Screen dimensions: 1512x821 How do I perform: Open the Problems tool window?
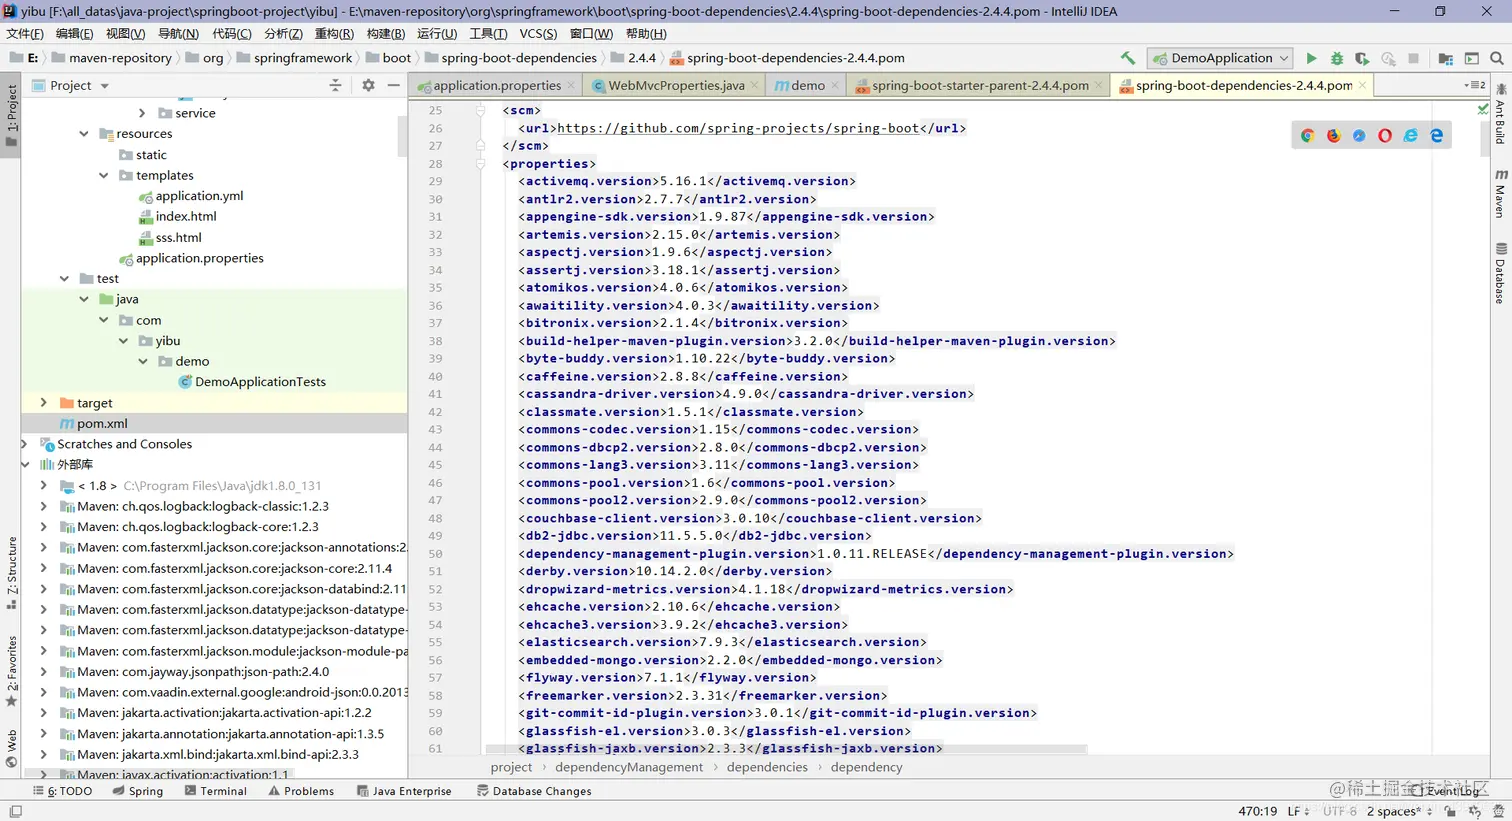tap(301, 791)
